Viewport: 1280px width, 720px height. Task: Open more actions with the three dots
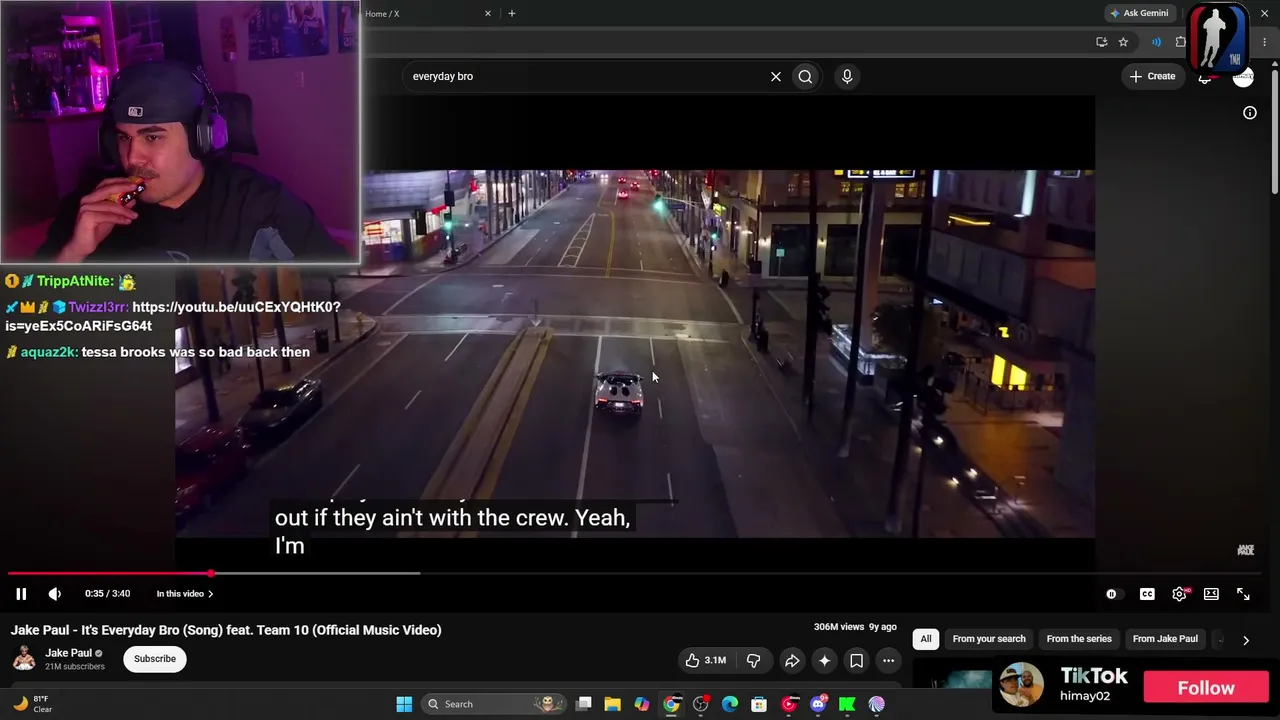(888, 660)
